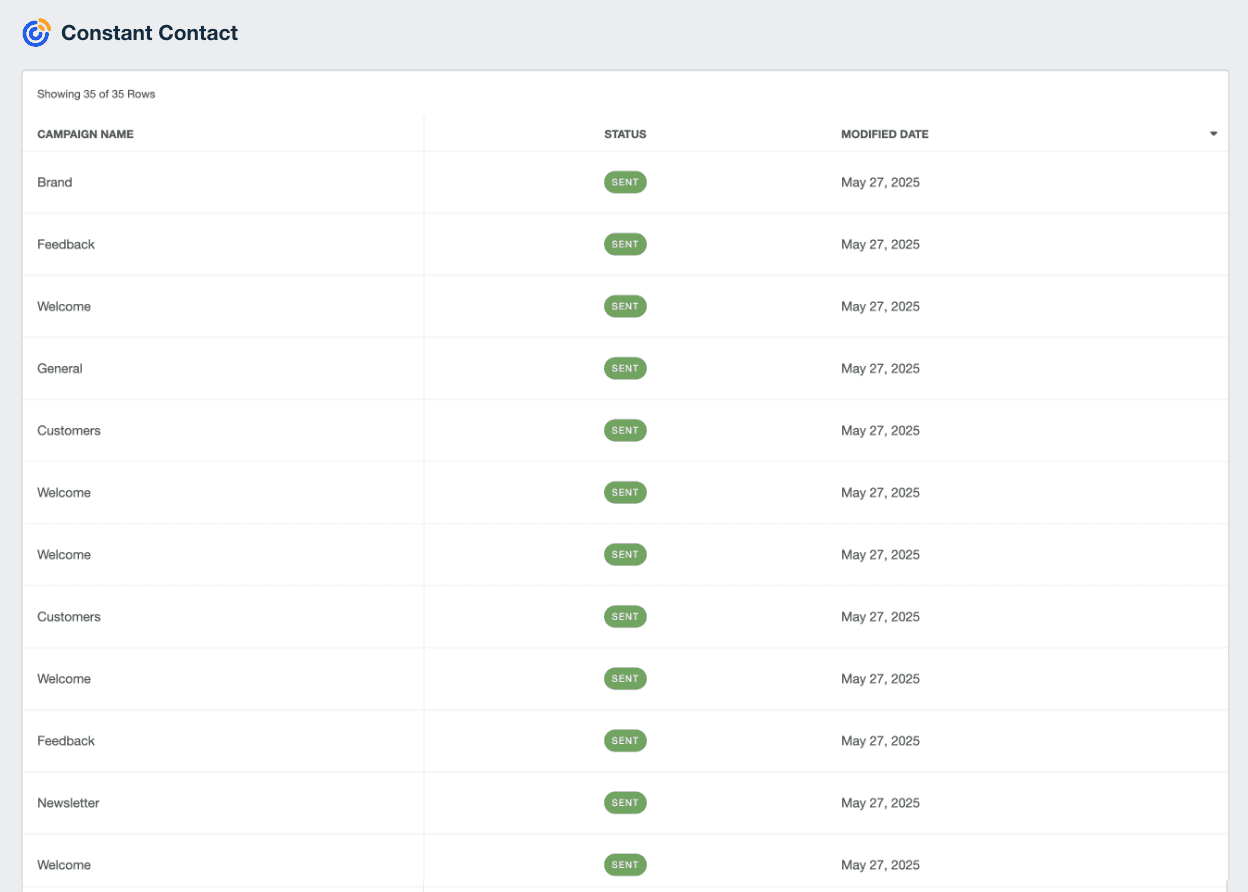Sort campaigns by the Campaign Name header

85,134
